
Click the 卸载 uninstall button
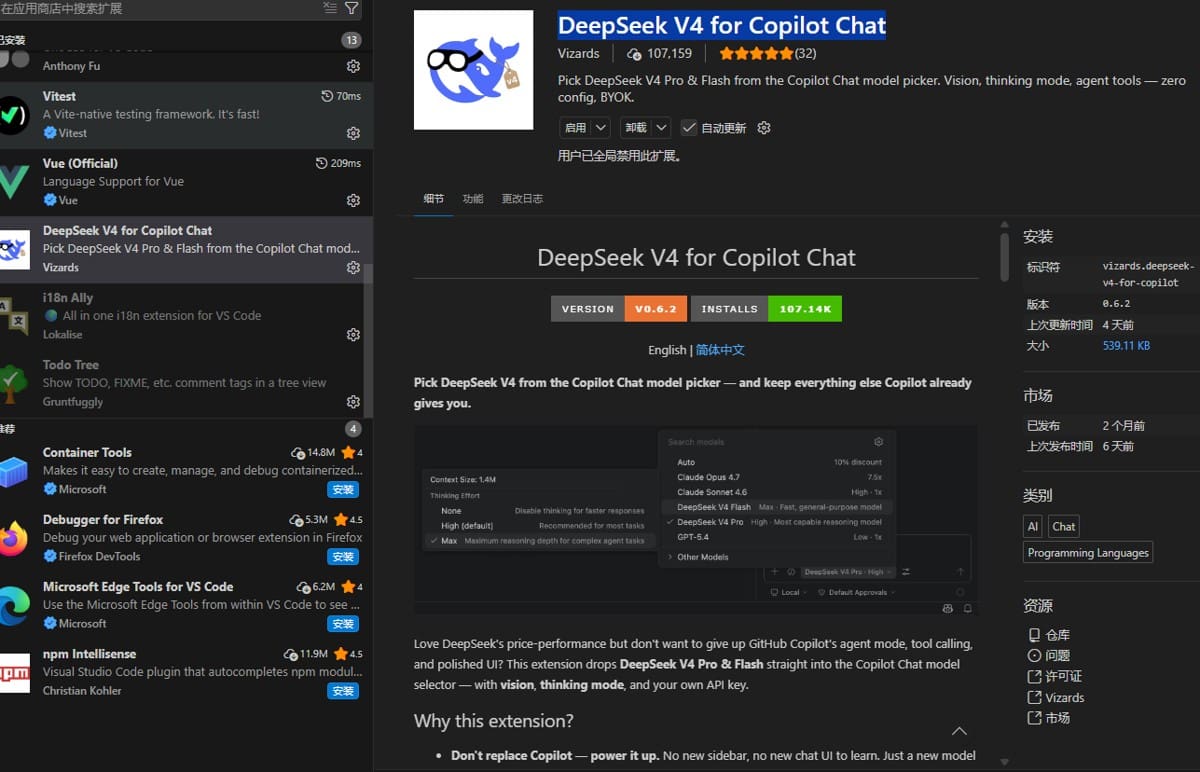635,128
